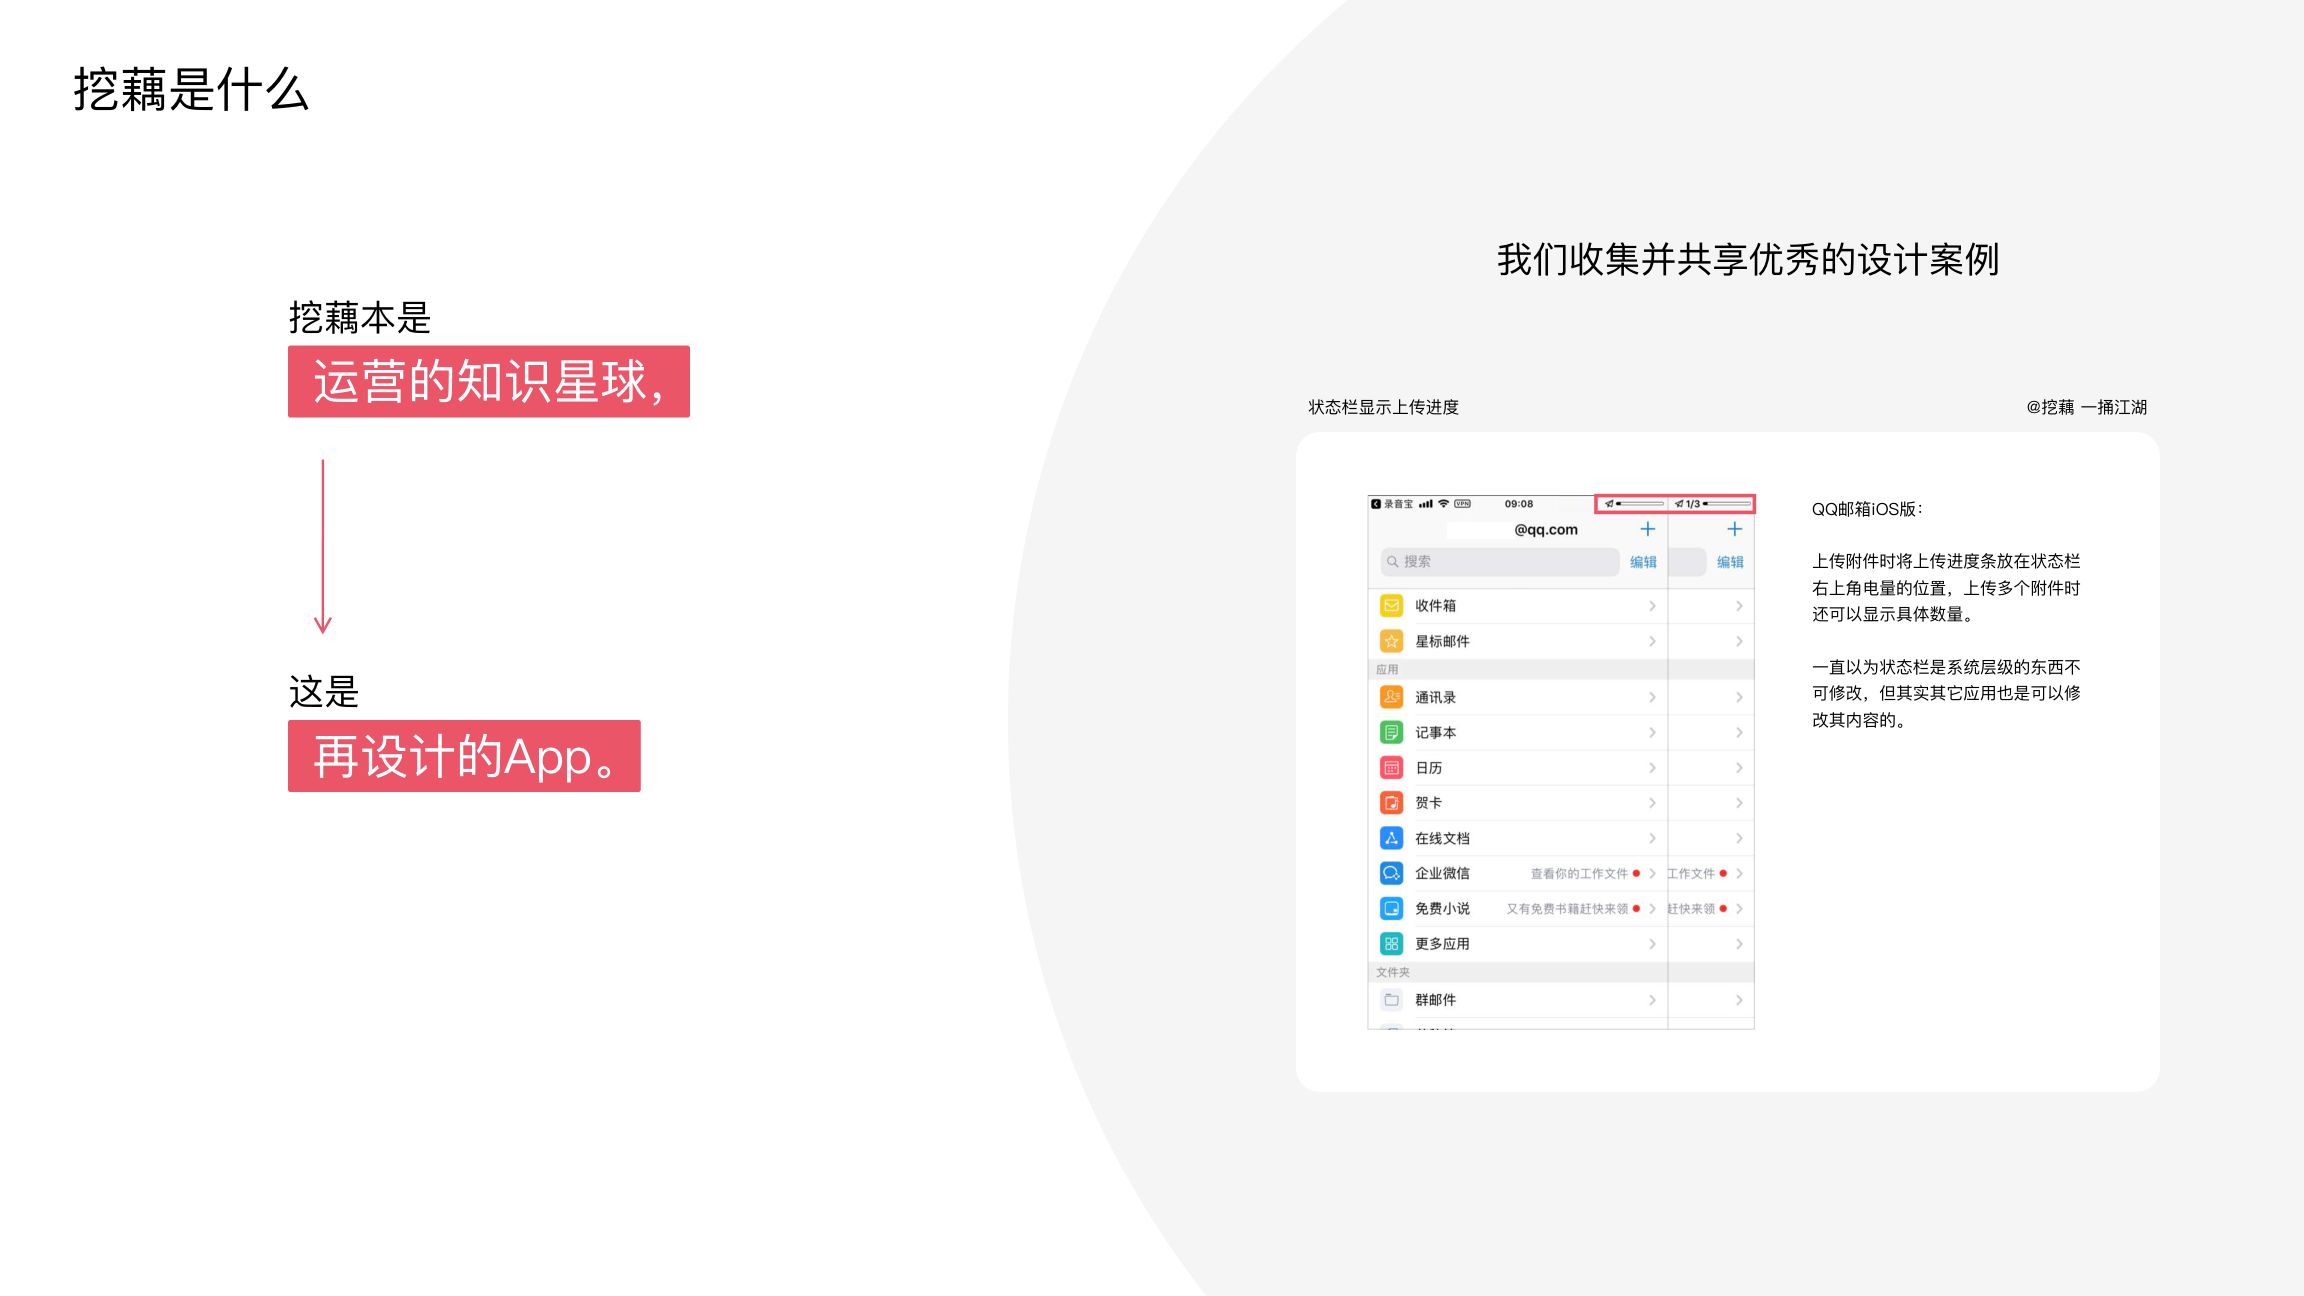
Task: Tap the plus icon on the overlapping right screenshot
Action: point(1735,529)
